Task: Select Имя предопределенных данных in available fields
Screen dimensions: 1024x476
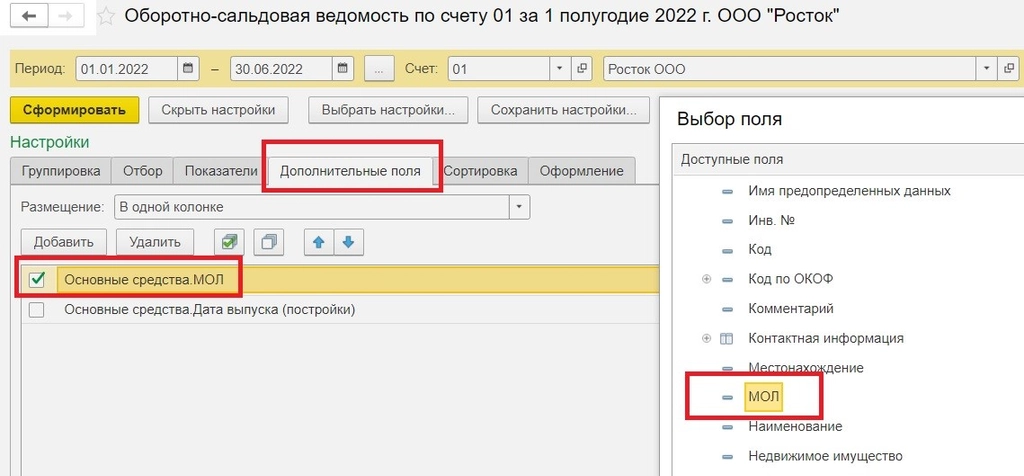Action: pyautogui.click(x=849, y=191)
